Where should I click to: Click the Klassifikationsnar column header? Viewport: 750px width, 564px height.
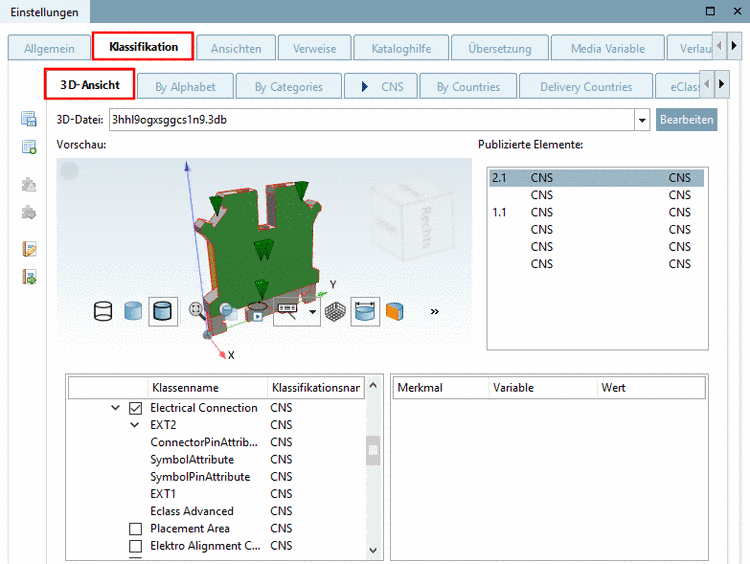click(x=316, y=387)
